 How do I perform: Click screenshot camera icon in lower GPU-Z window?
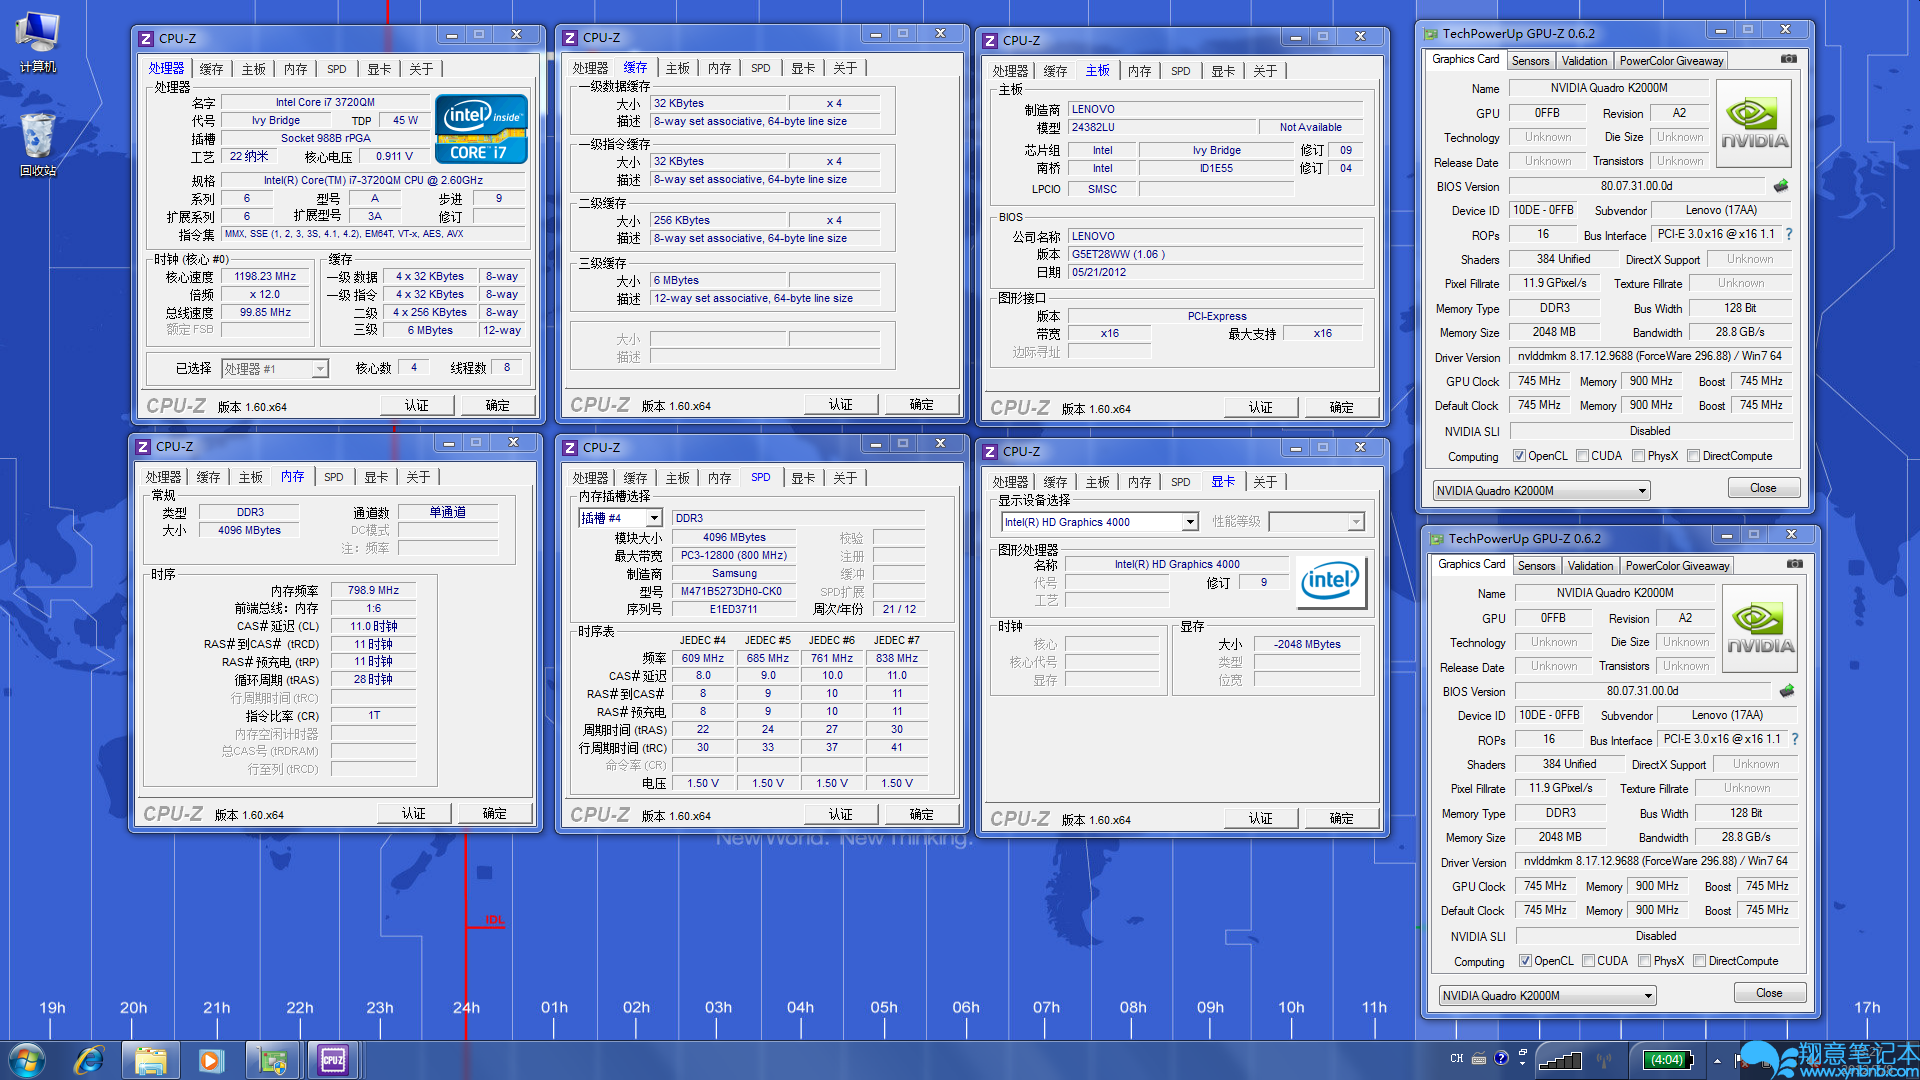click(x=1795, y=564)
